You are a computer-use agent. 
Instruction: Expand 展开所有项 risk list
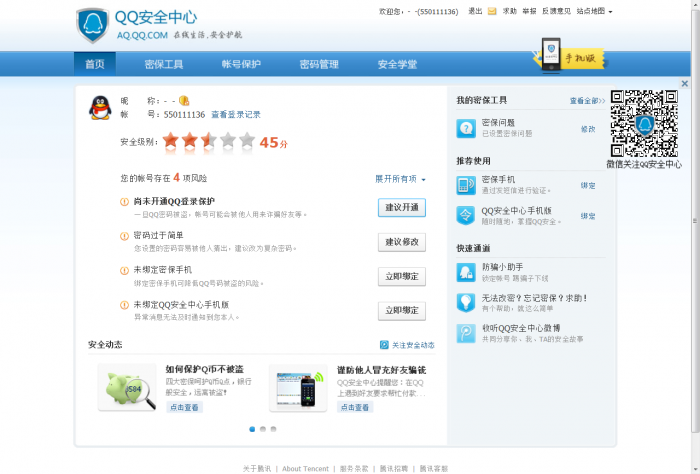click(400, 179)
